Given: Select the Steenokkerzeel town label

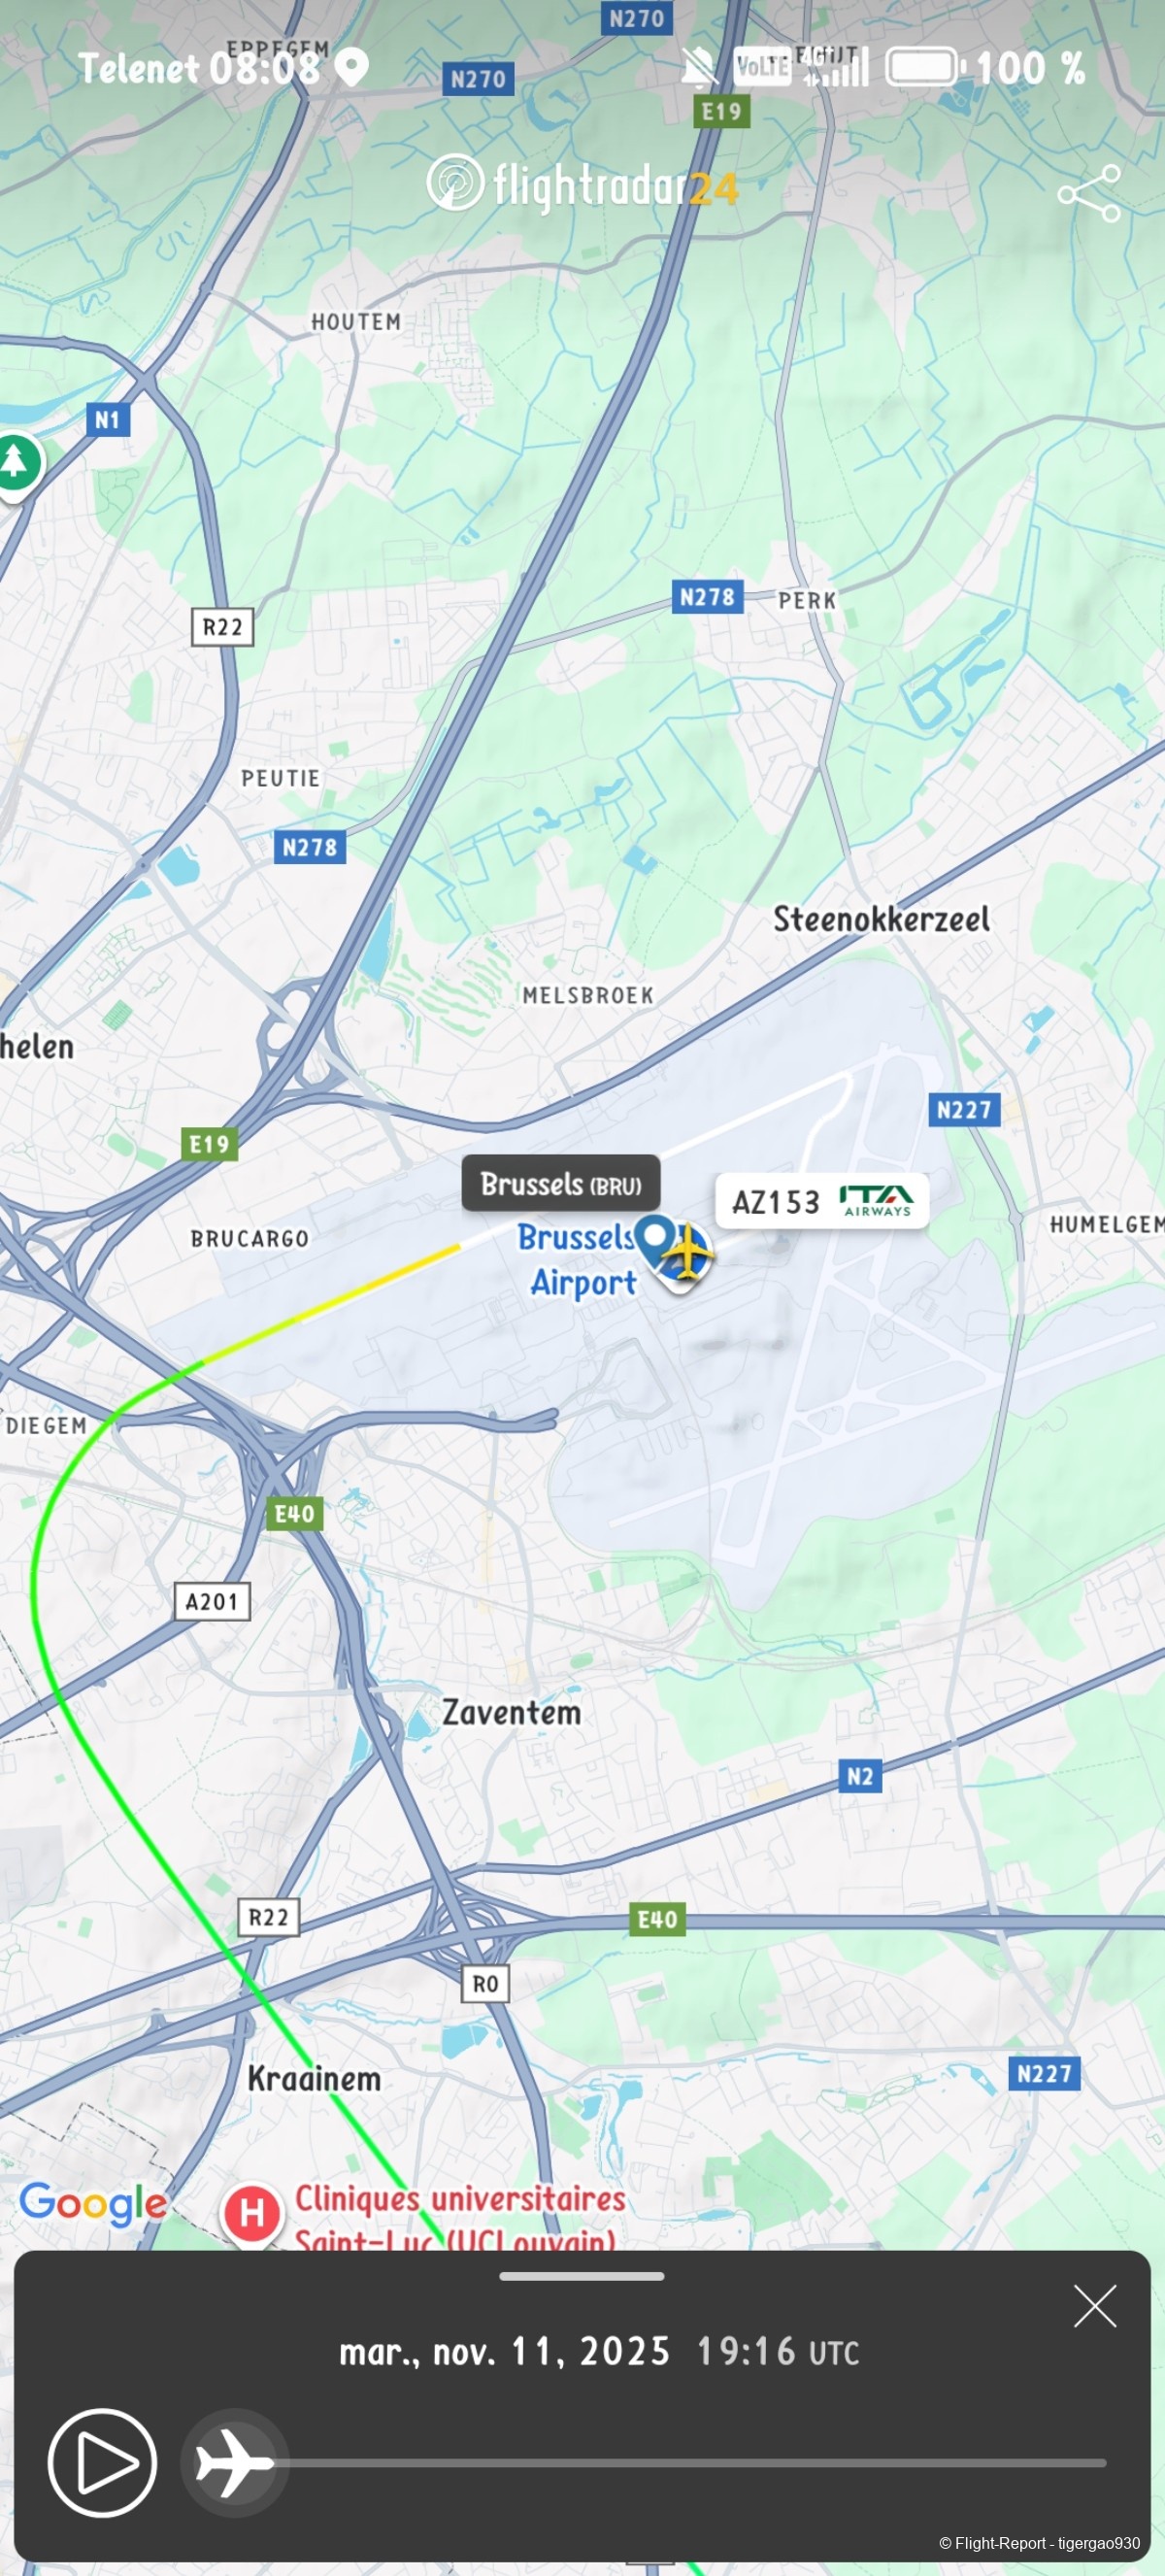Looking at the screenshot, I should coord(881,919).
